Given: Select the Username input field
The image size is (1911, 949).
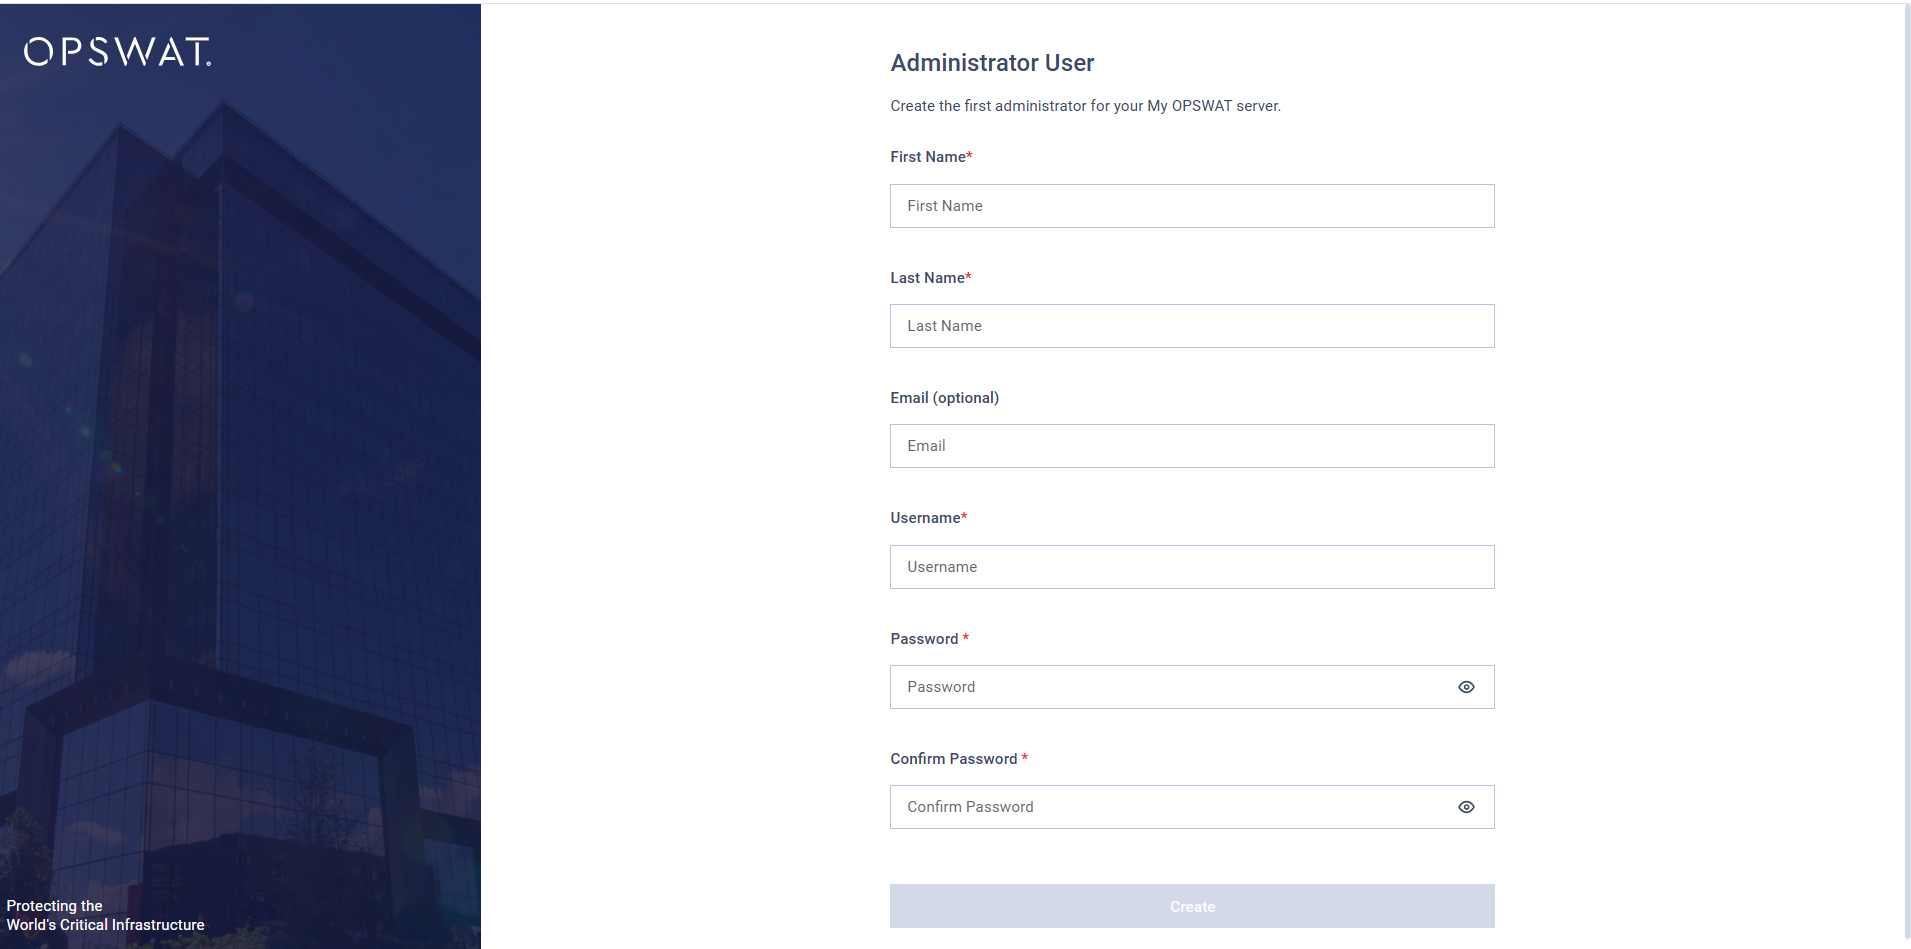Looking at the screenshot, I should (1192, 567).
